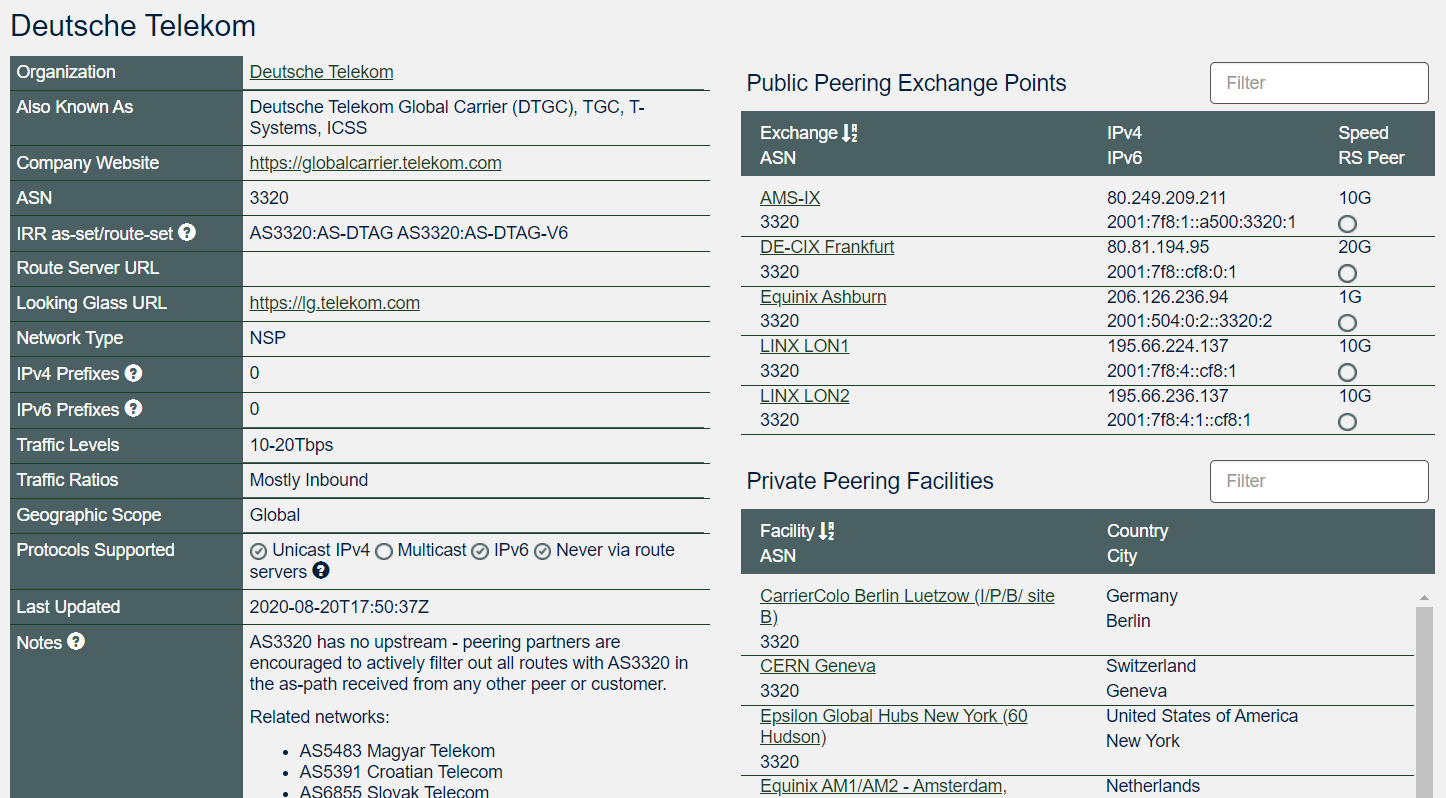Select the Switzerland country cell

[x=1151, y=666]
